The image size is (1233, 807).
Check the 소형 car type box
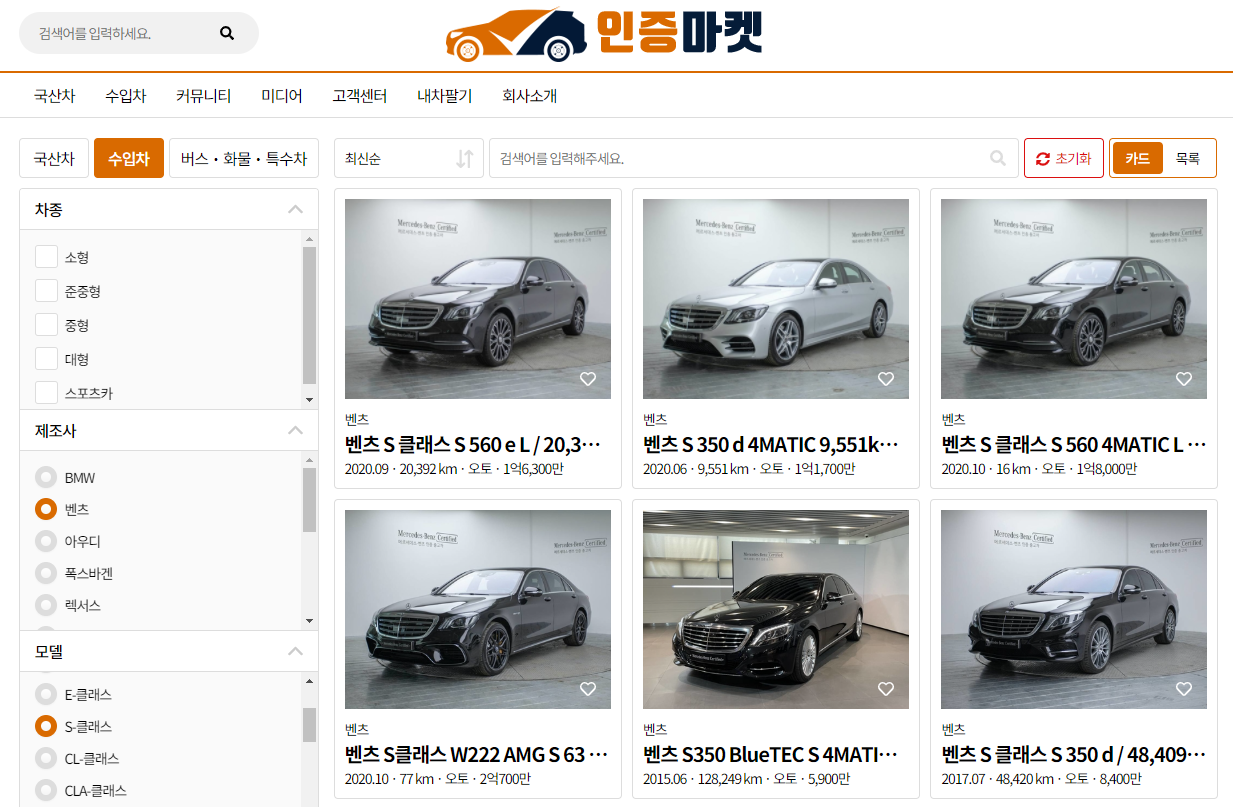[x=46, y=257]
